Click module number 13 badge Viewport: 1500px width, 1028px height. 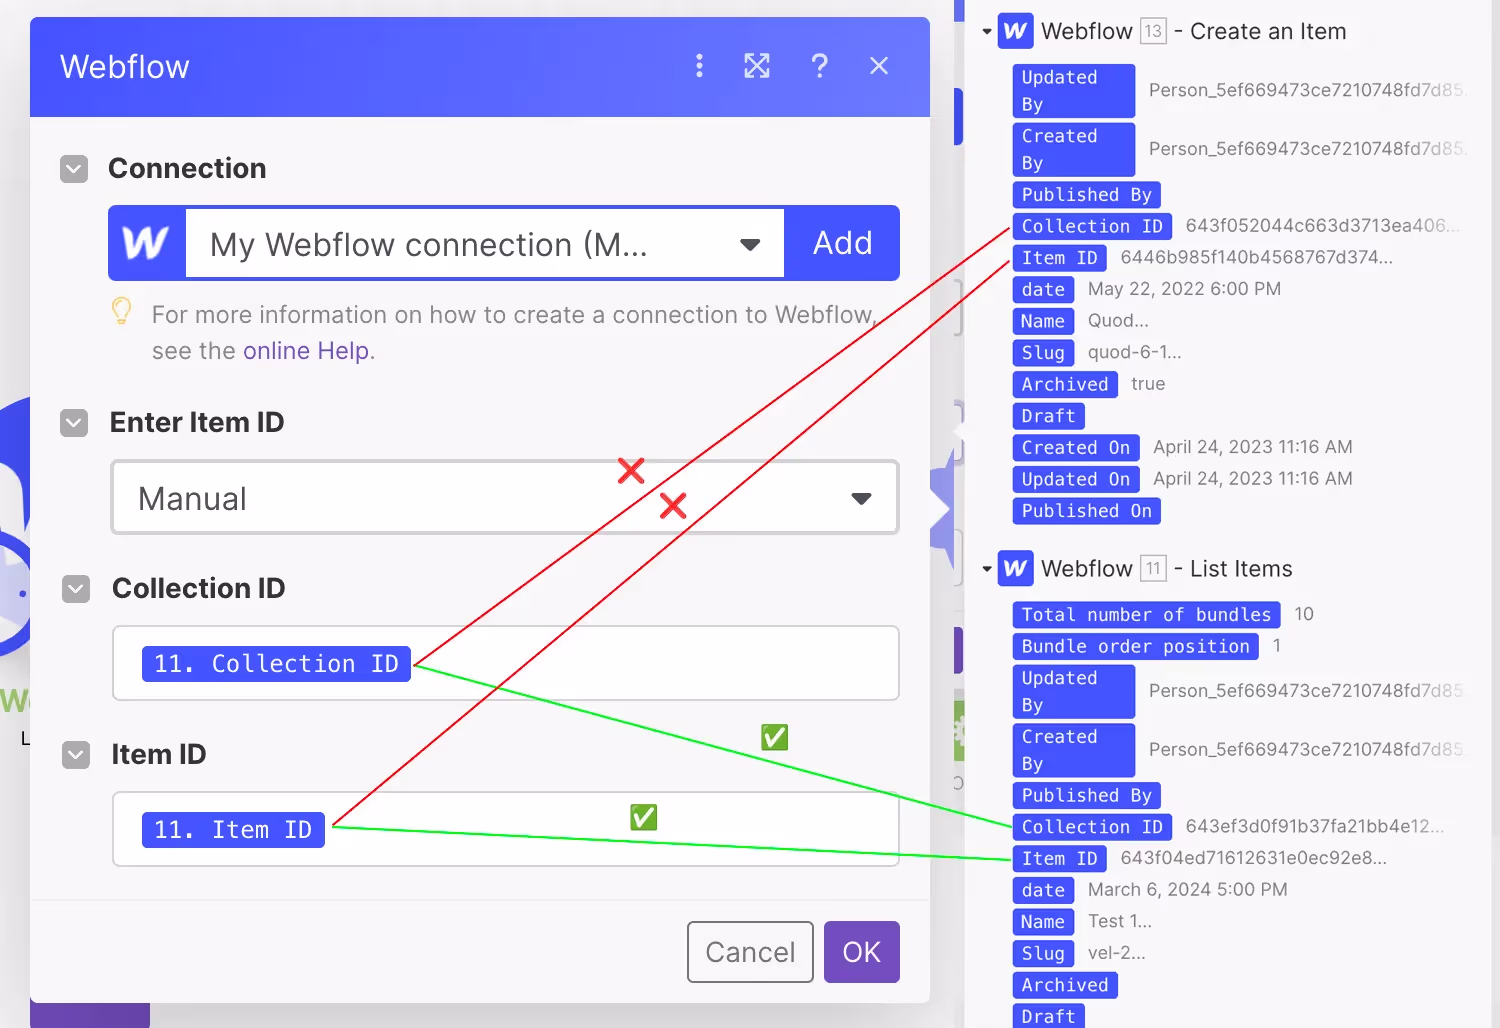[1153, 31]
